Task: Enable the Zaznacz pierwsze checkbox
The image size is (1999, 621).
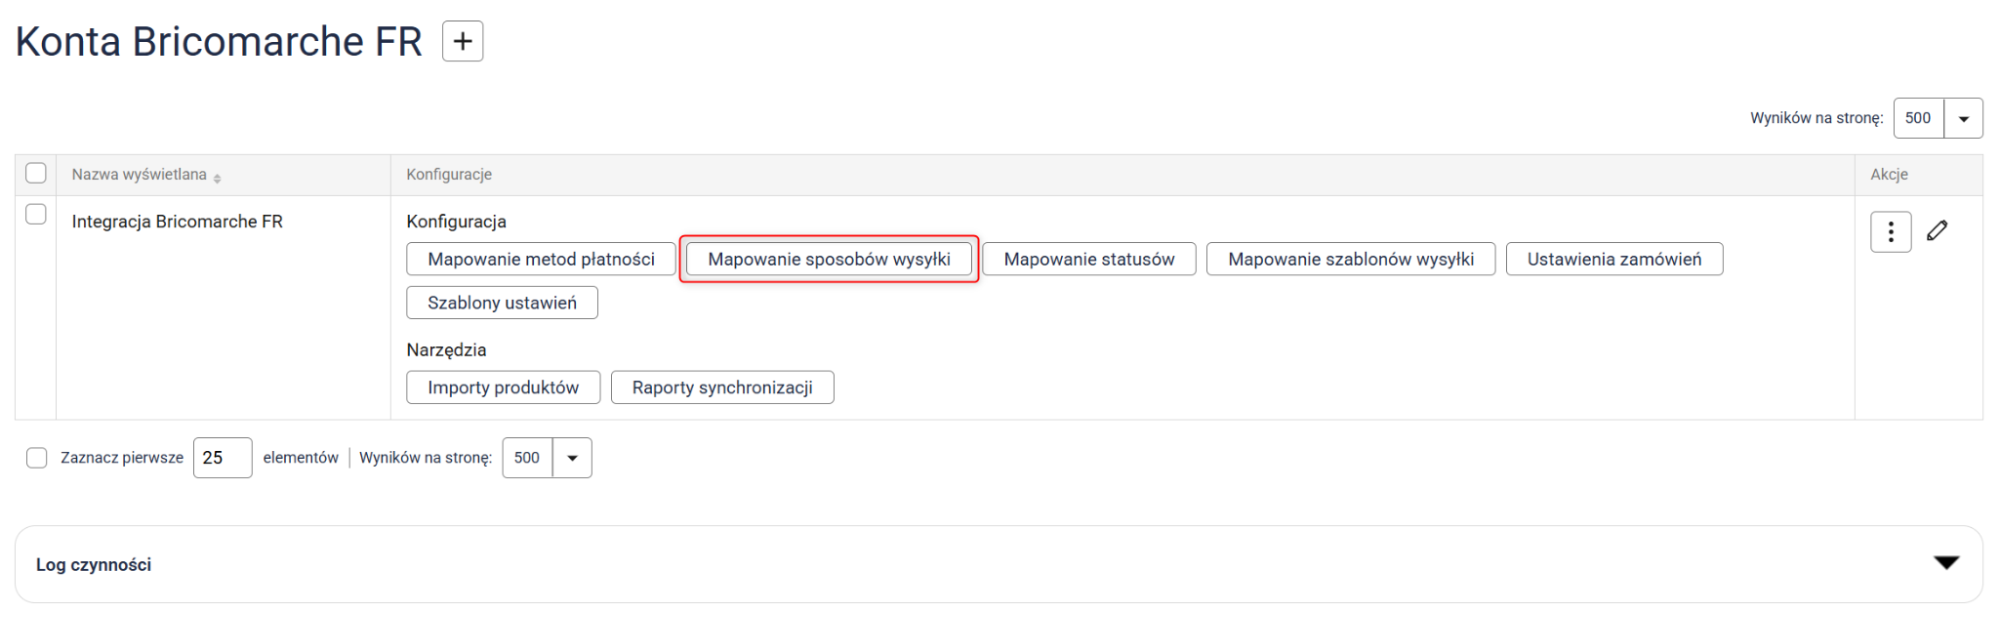Action: [37, 458]
